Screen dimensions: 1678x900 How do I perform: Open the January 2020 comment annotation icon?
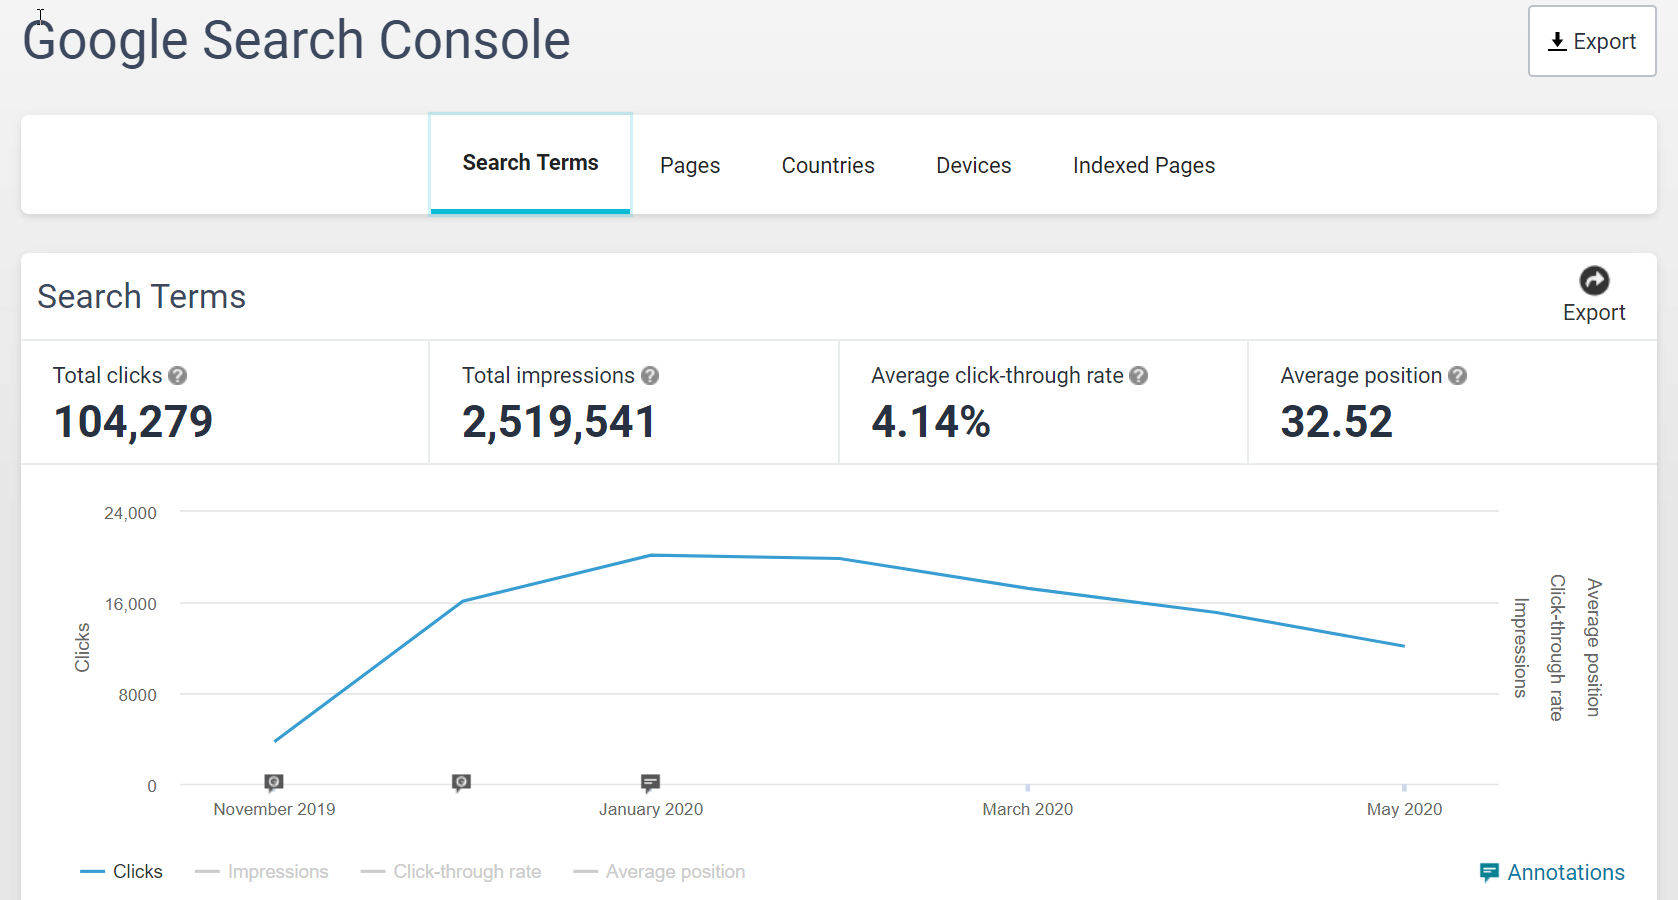(x=650, y=782)
